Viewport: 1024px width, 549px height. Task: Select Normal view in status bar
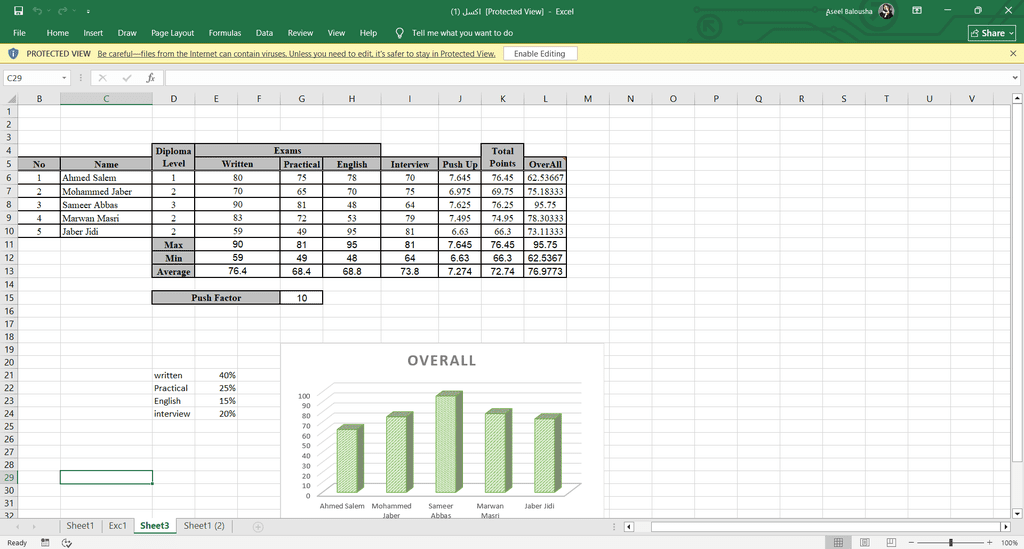838,543
